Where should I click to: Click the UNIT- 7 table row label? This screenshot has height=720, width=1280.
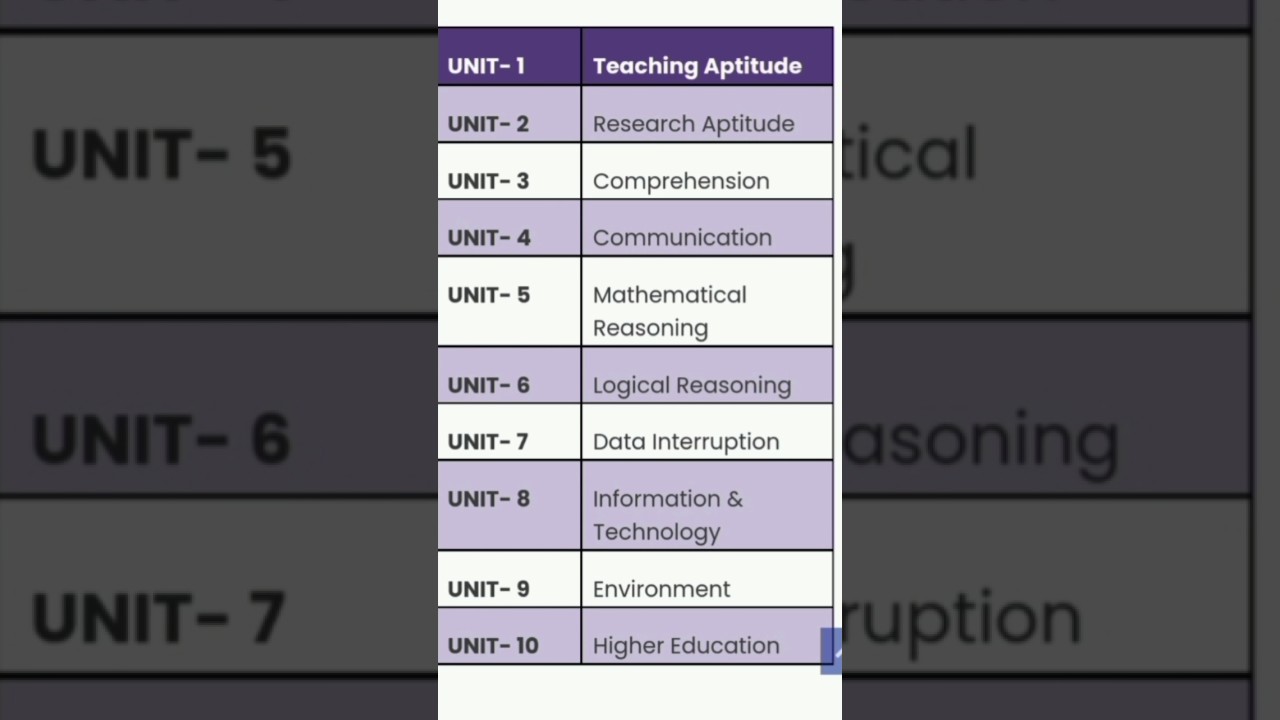click(x=487, y=442)
